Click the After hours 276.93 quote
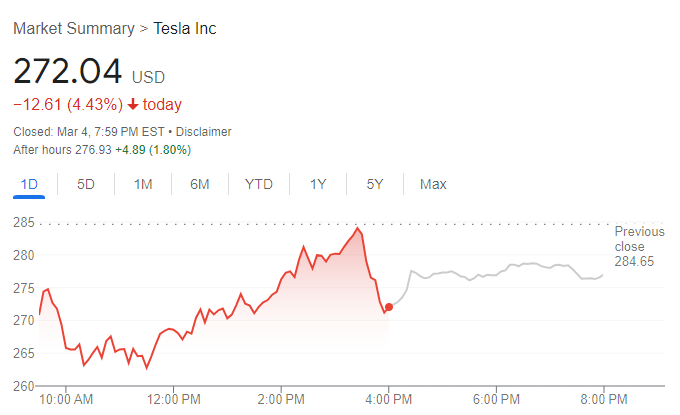Screen dimensions: 680x415 (x=102, y=150)
